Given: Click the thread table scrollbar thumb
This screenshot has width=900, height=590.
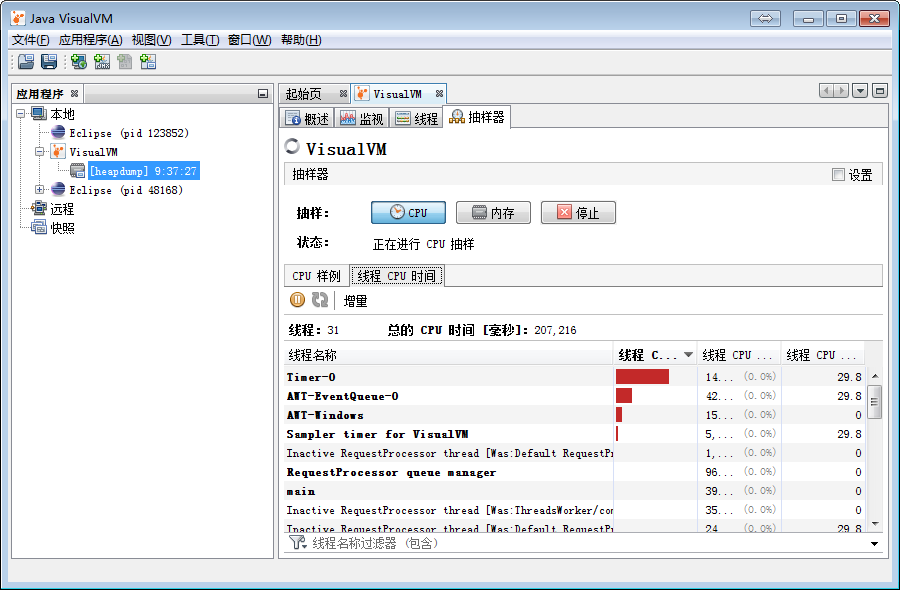Looking at the screenshot, I should (x=875, y=402).
